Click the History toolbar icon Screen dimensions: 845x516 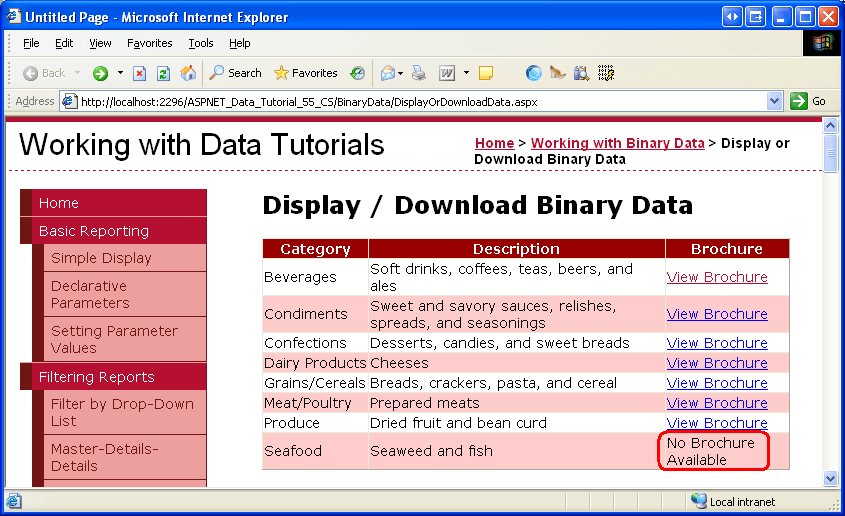pos(358,73)
